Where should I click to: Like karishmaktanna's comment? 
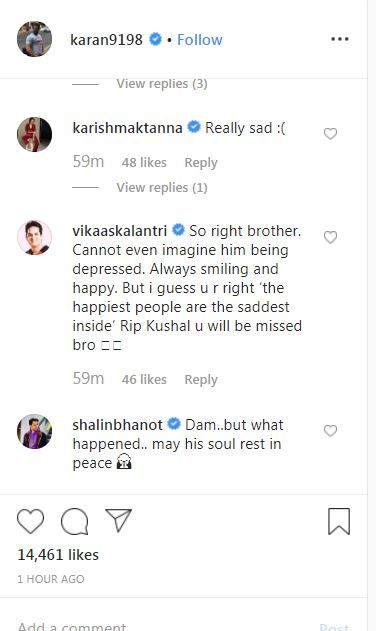click(330, 134)
